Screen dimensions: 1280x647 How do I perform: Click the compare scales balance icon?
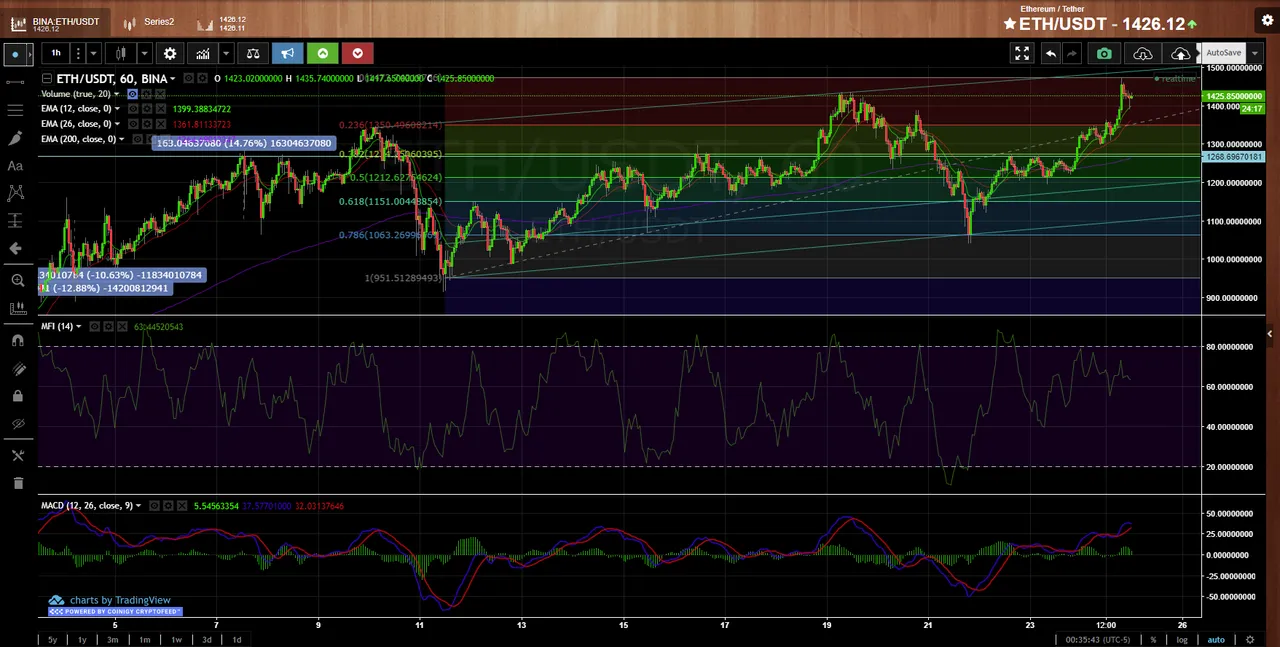click(x=253, y=53)
